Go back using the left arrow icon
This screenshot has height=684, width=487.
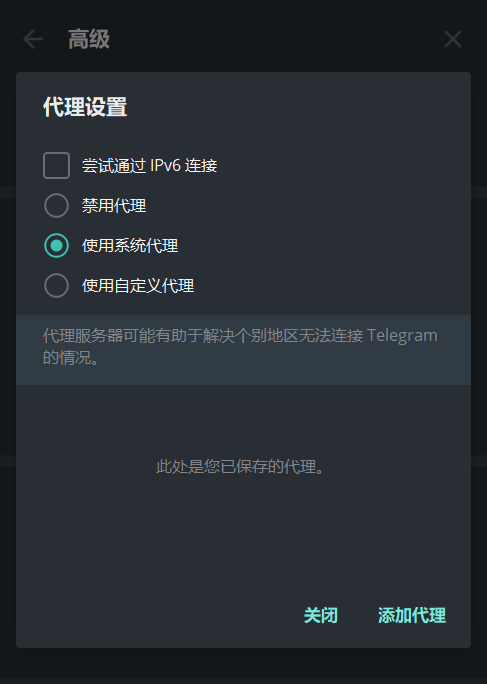[33, 39]
